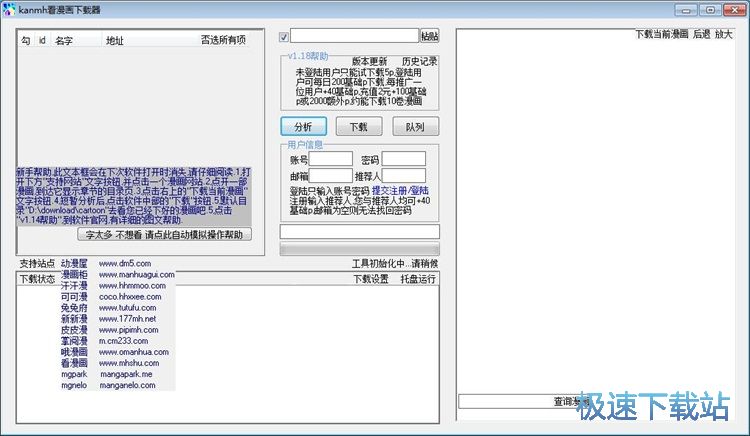Open the v1.18帮助 help link
Viewport: 750px width, 436px height.
click(x=308, y=56)
